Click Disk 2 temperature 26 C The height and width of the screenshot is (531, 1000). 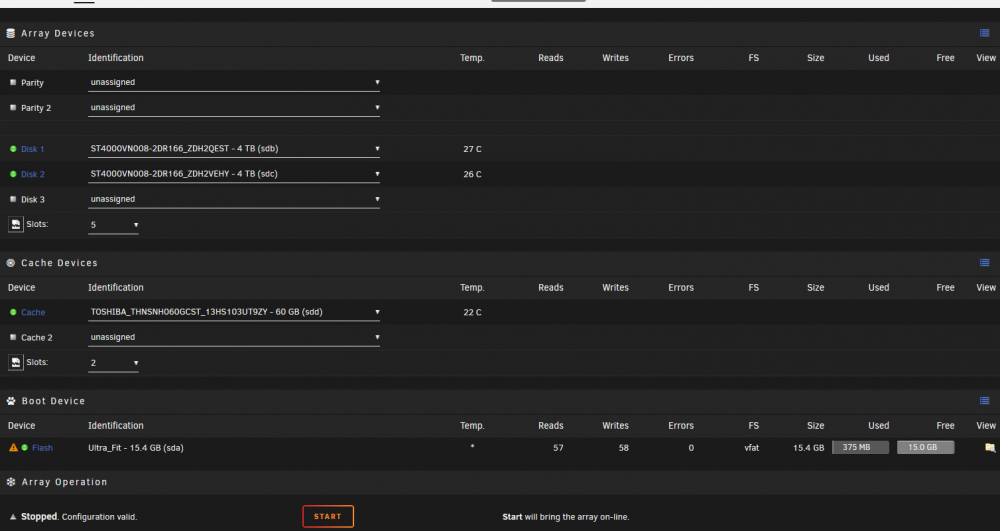click(473, 174)
